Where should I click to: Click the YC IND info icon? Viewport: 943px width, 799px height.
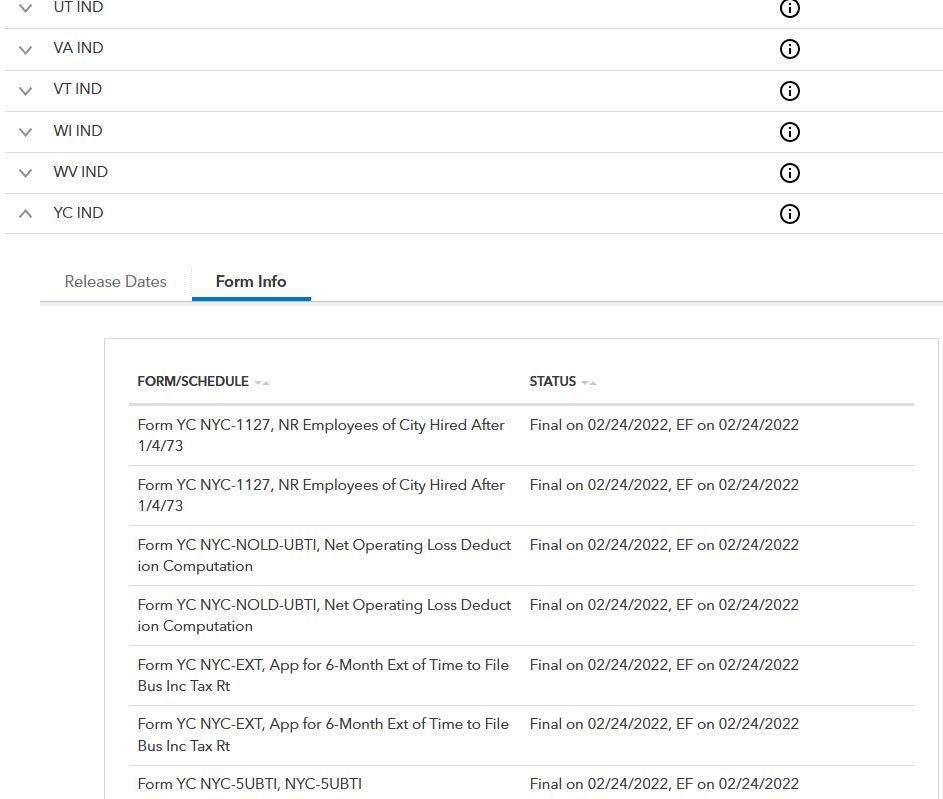[789, 213]
